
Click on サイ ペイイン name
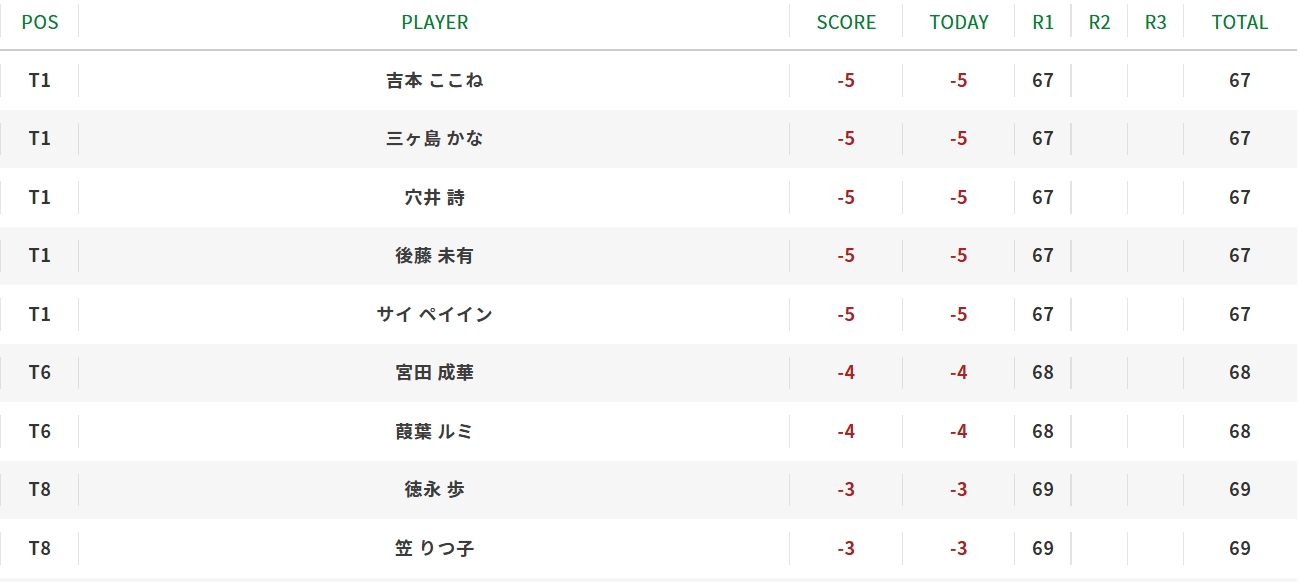coord(434,314)
